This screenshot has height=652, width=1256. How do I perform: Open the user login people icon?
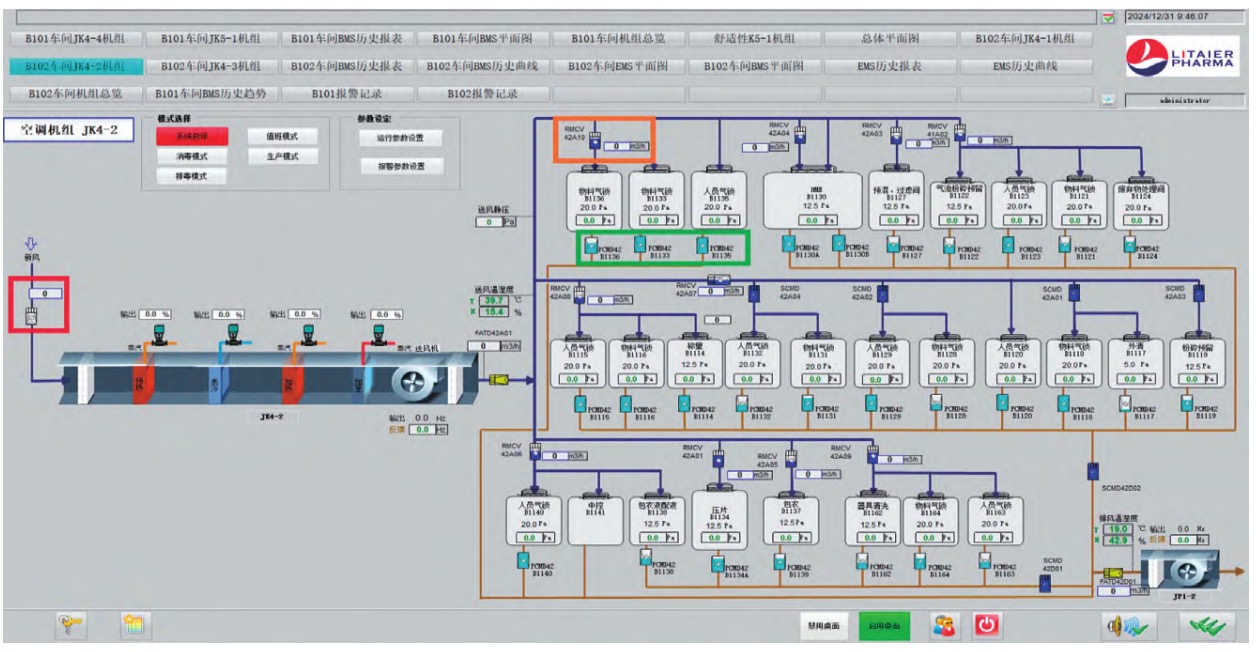(944, 625)
